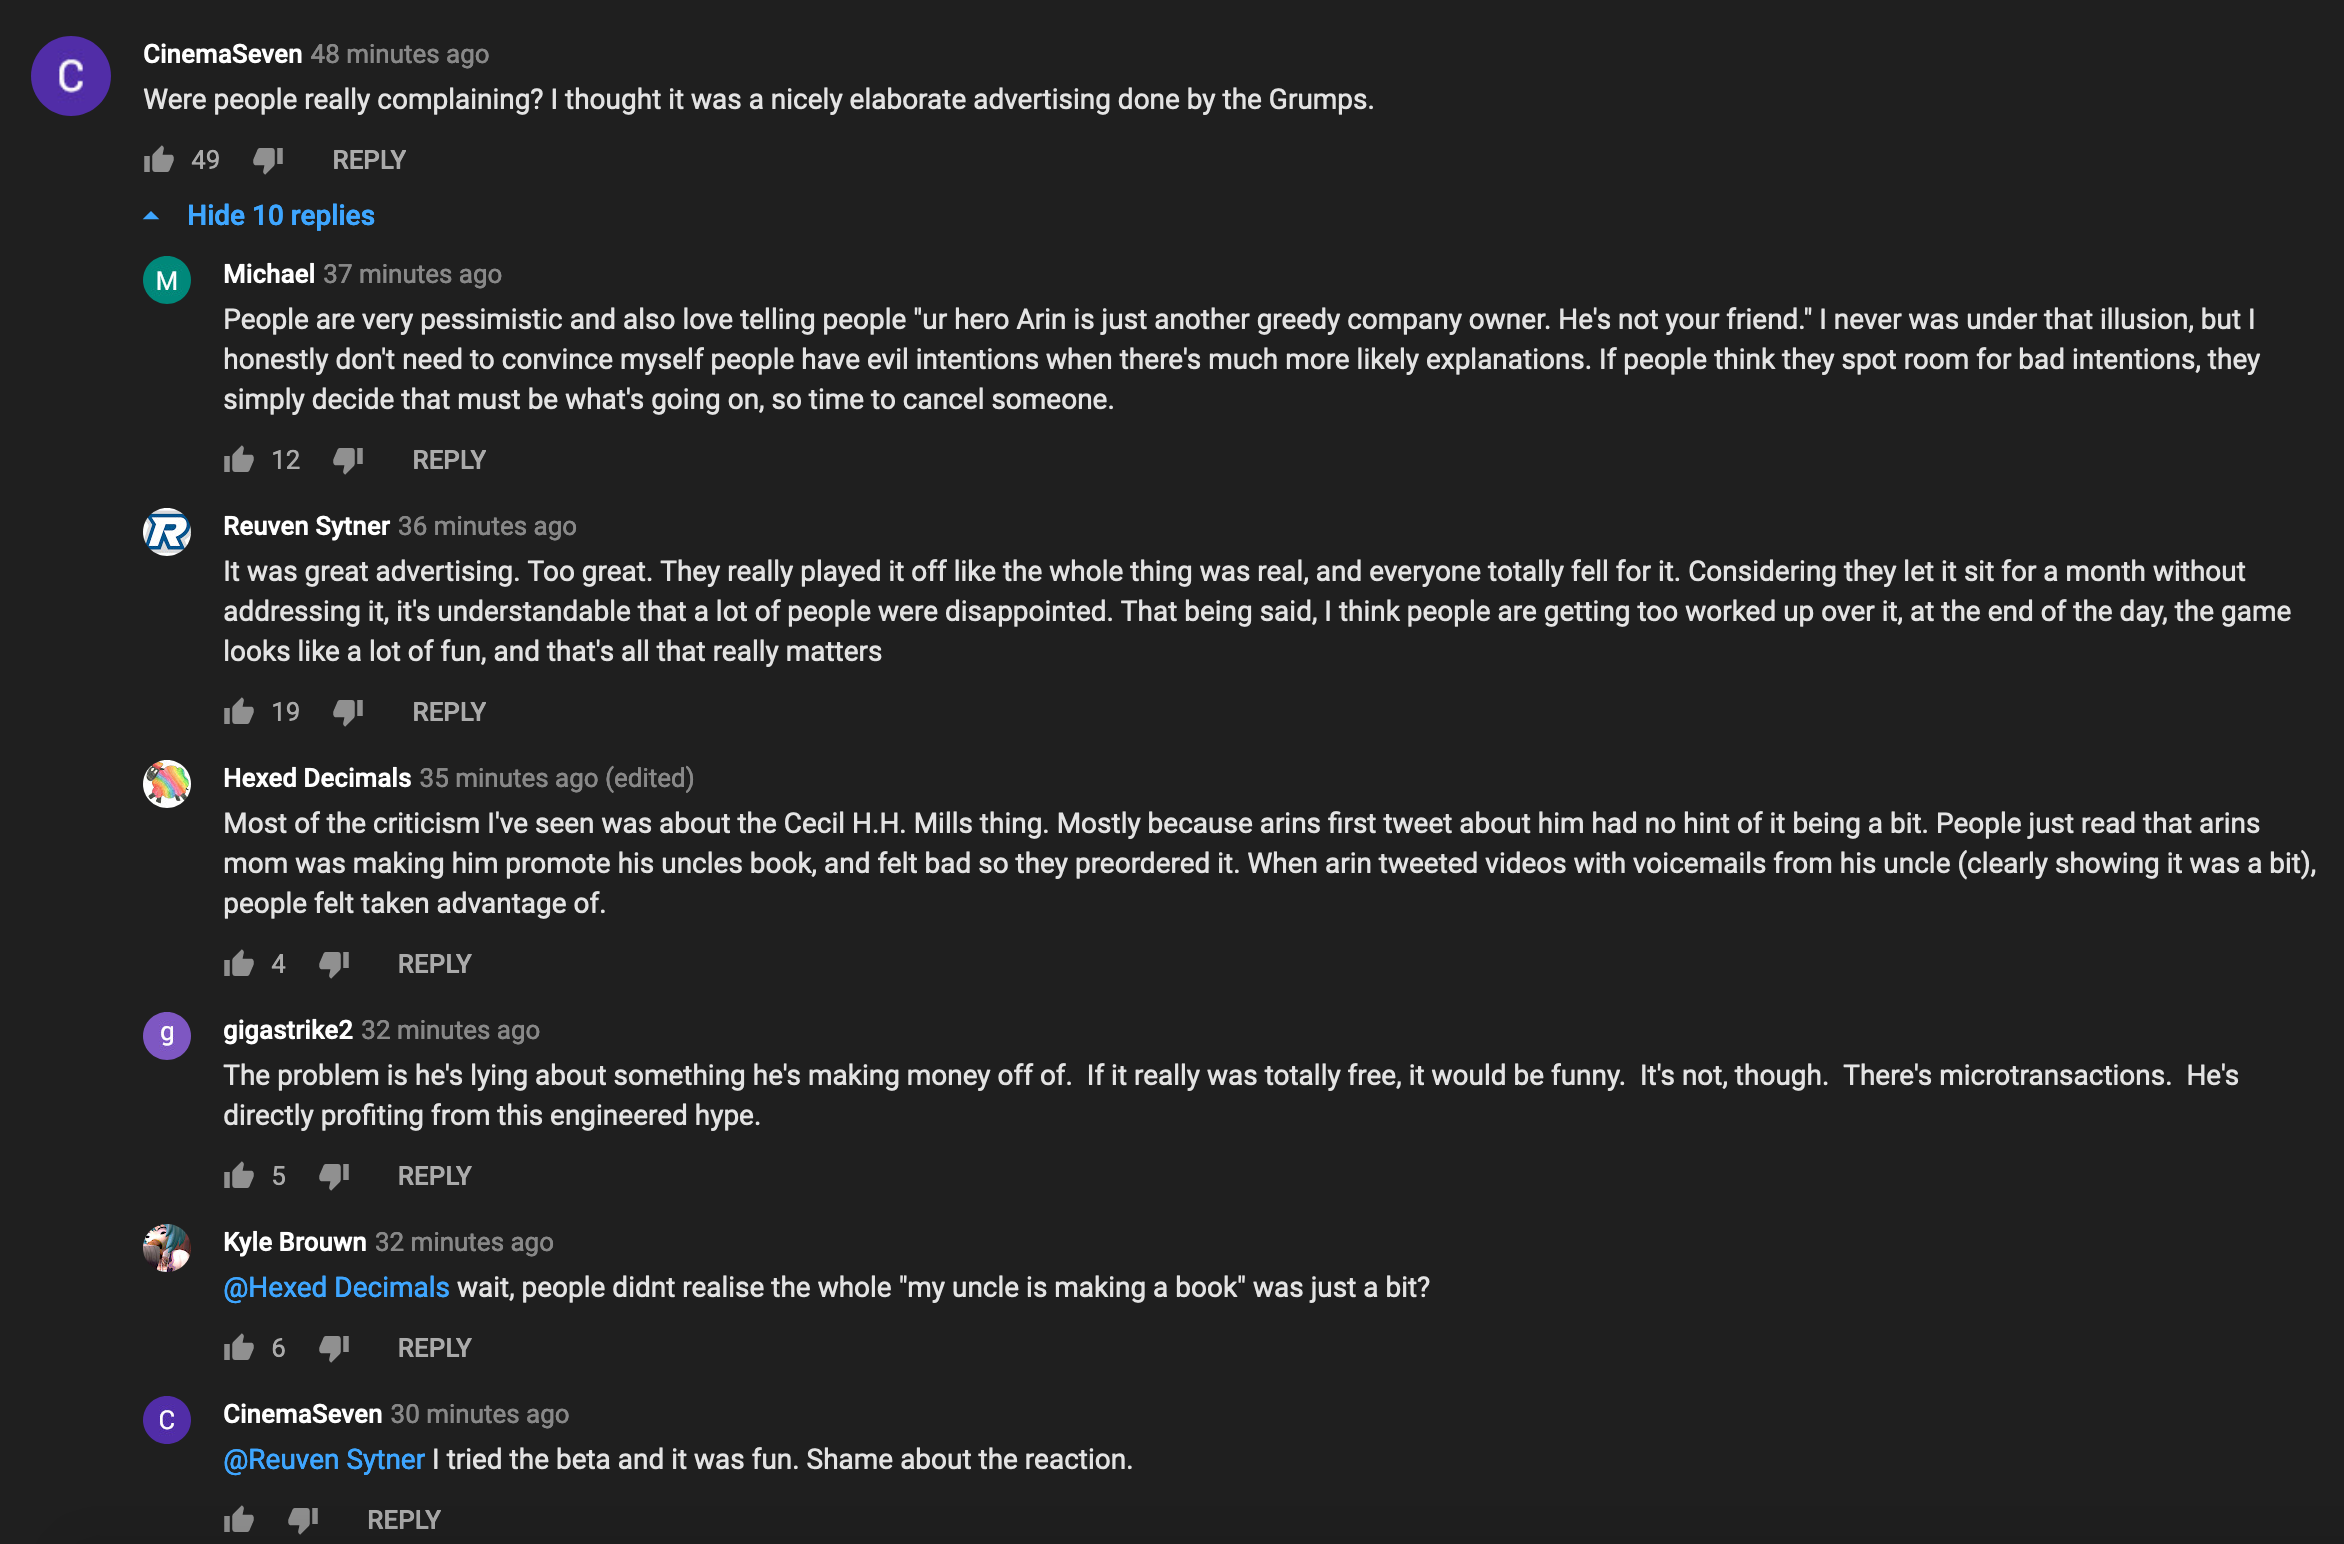Image resolution: width=2344 pixels, height=1544 pixels.
Task: Open Michael's channel name link
Action: (x=269, y=274)
